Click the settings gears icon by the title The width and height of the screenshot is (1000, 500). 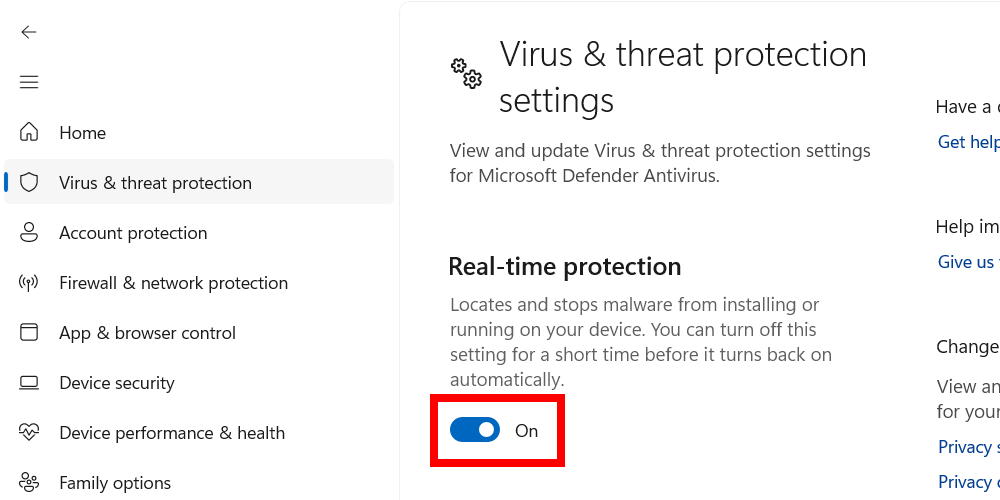coord(466,73)
